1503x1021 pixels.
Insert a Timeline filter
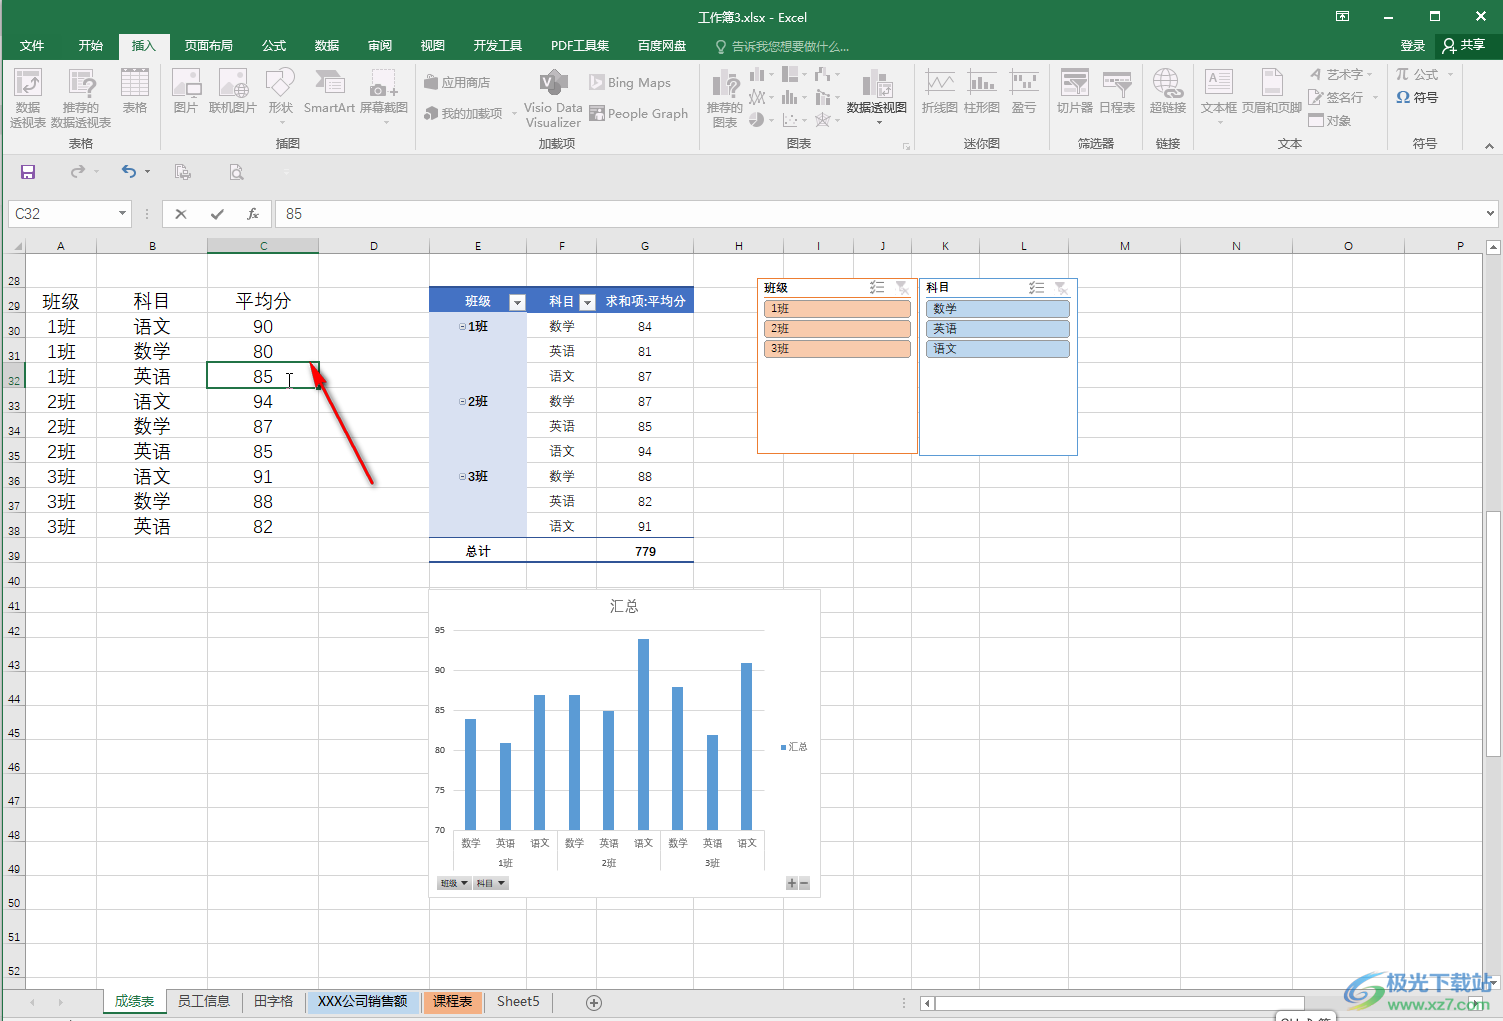click(1117, 91)
